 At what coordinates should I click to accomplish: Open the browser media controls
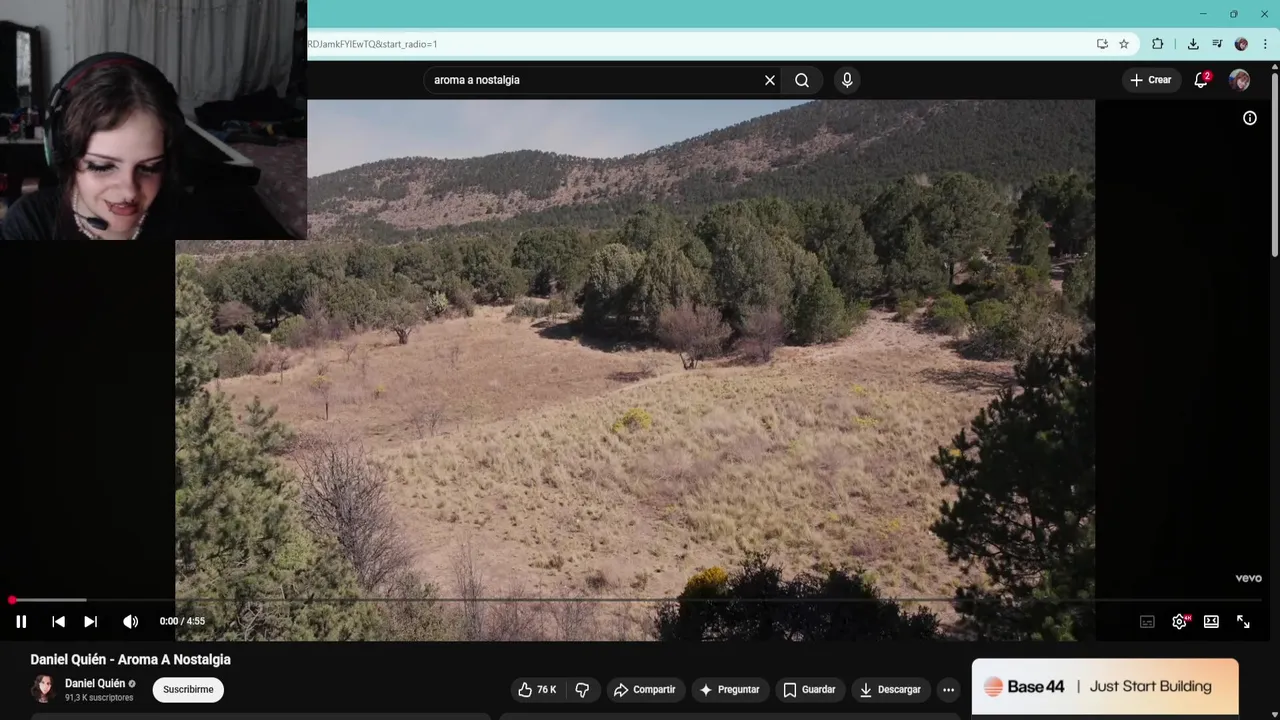[1217, 44]
